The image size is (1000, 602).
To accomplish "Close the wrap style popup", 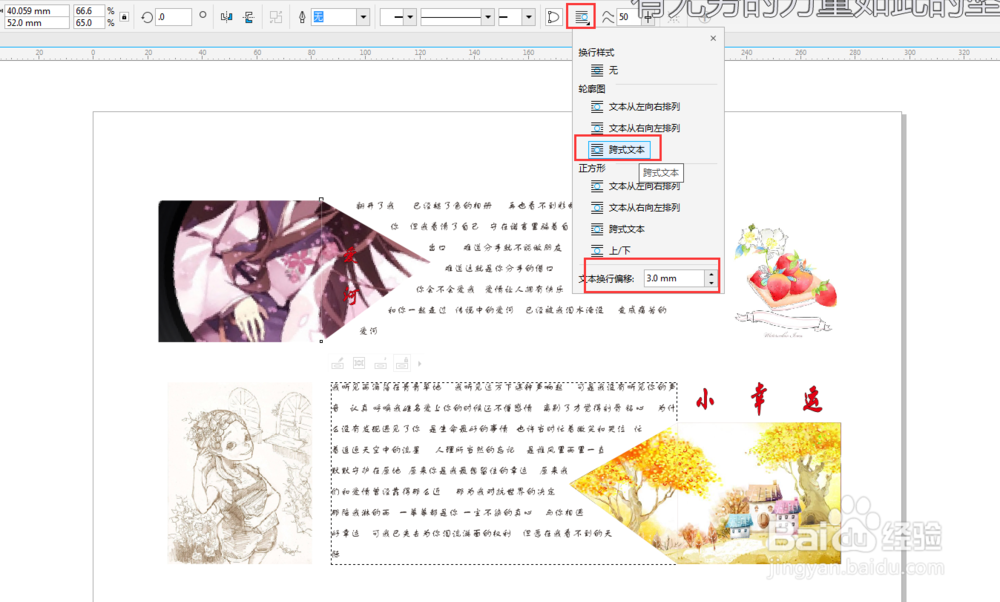I will 713,38.
